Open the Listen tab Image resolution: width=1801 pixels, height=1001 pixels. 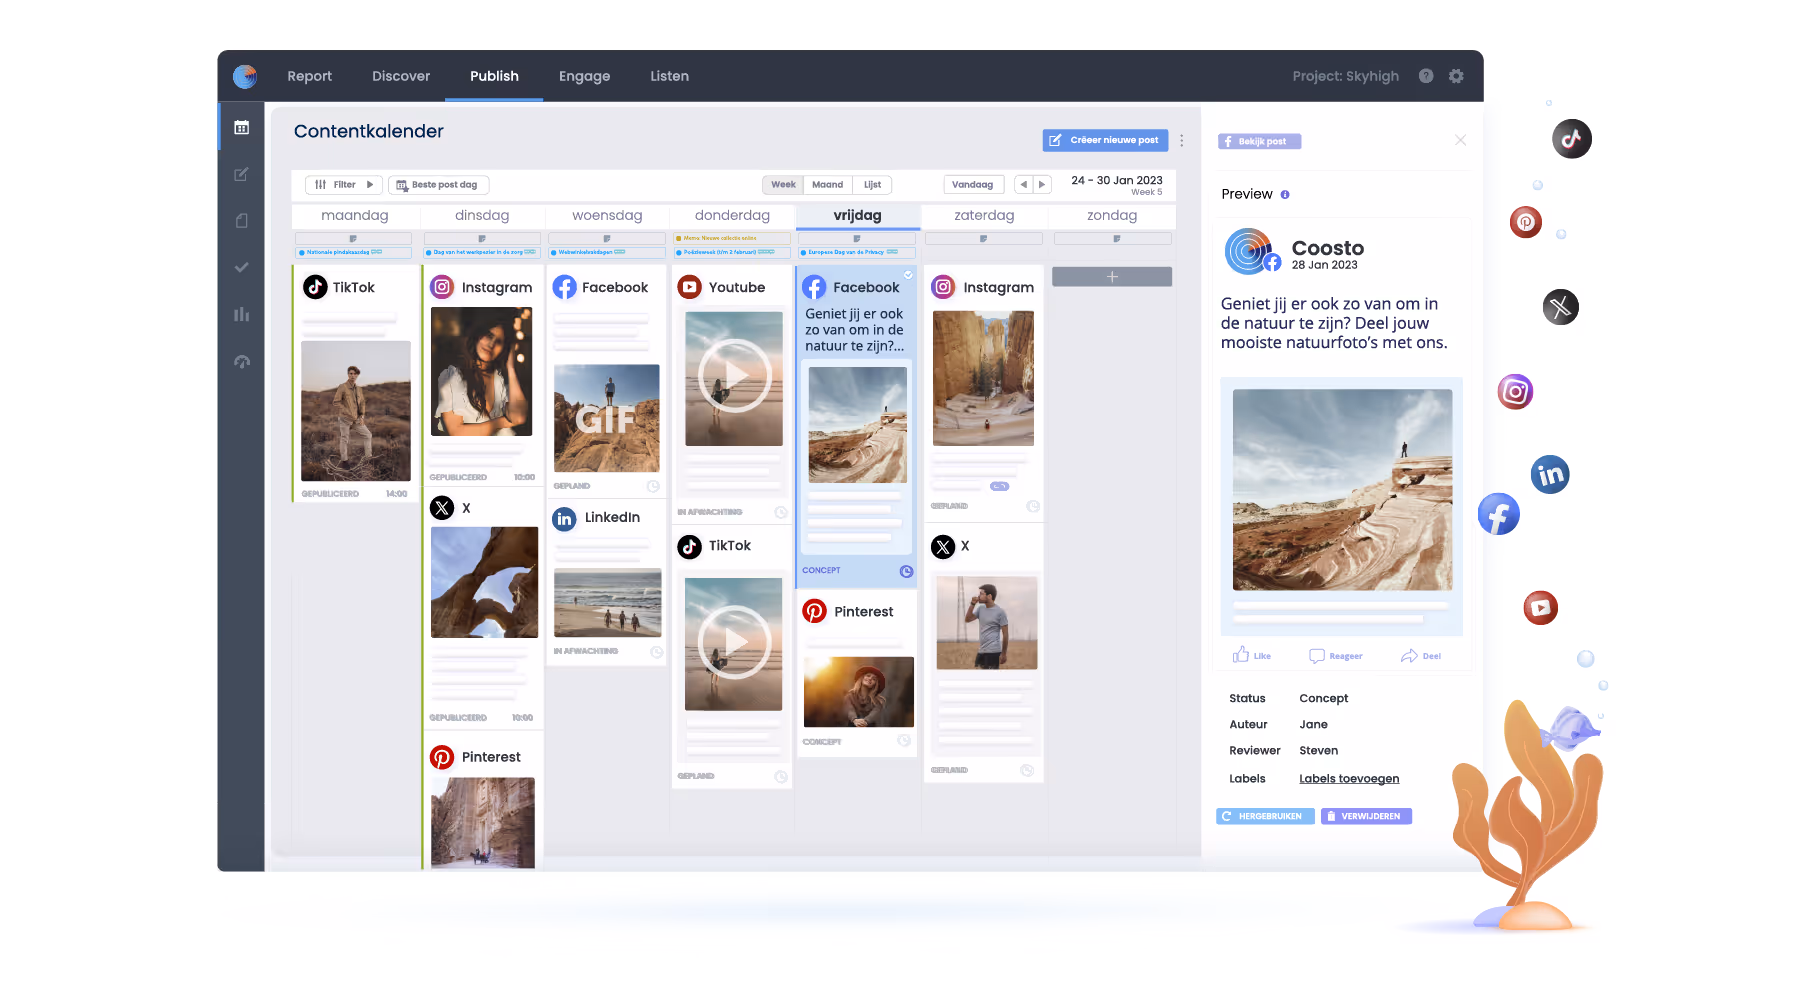coord(669,76)
